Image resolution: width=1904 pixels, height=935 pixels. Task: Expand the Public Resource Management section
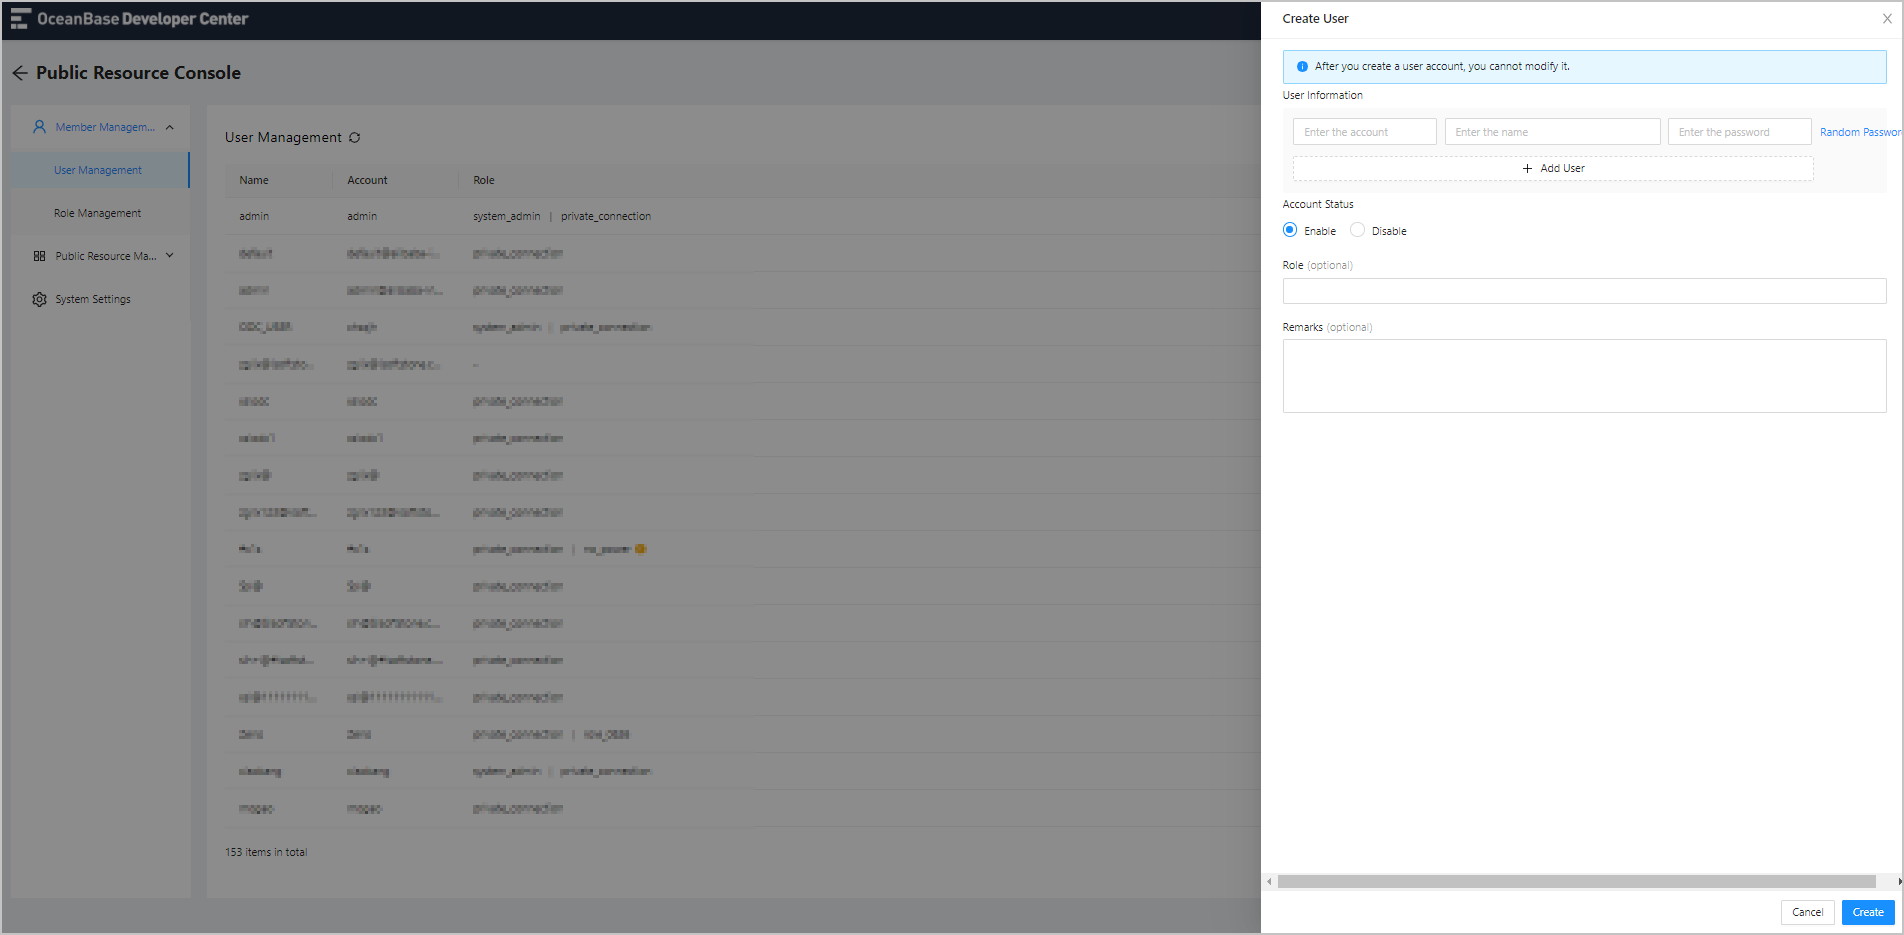[x=170, y=256]
